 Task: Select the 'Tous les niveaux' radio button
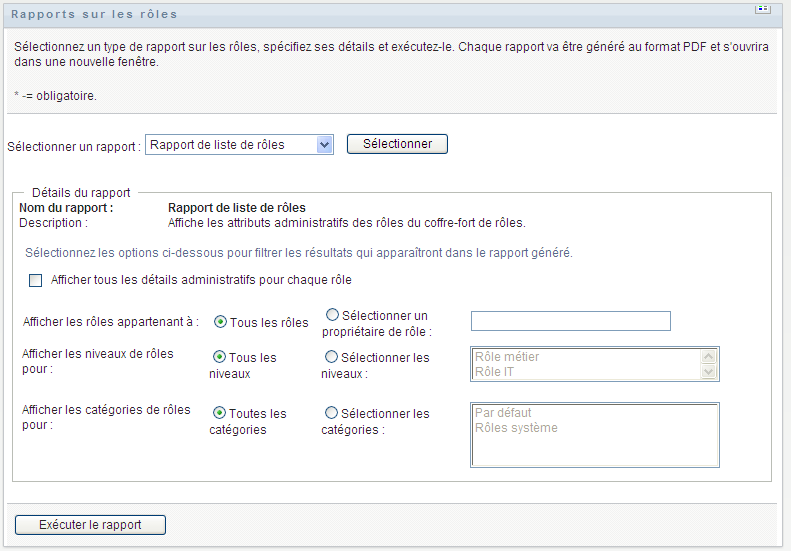coord(219,356)
